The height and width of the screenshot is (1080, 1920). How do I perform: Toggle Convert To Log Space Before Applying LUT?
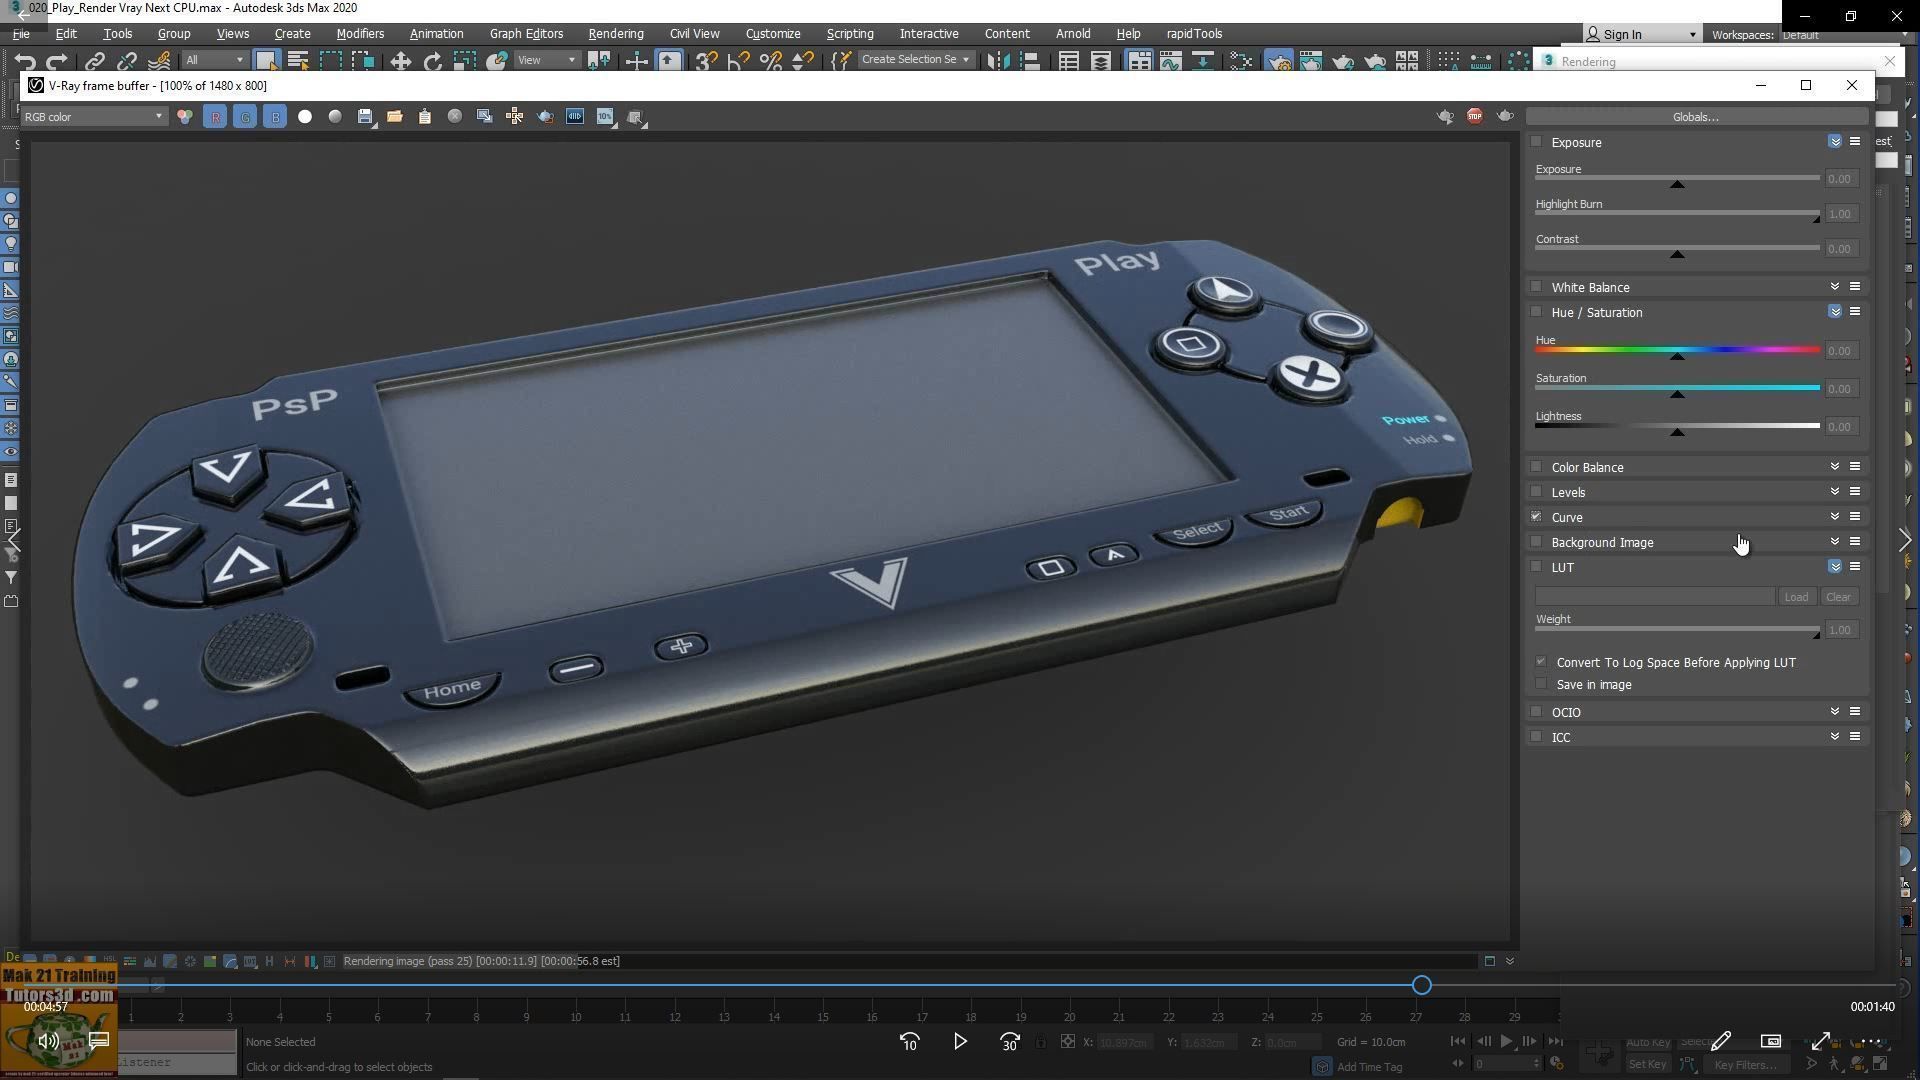(x=1541, y=662)
